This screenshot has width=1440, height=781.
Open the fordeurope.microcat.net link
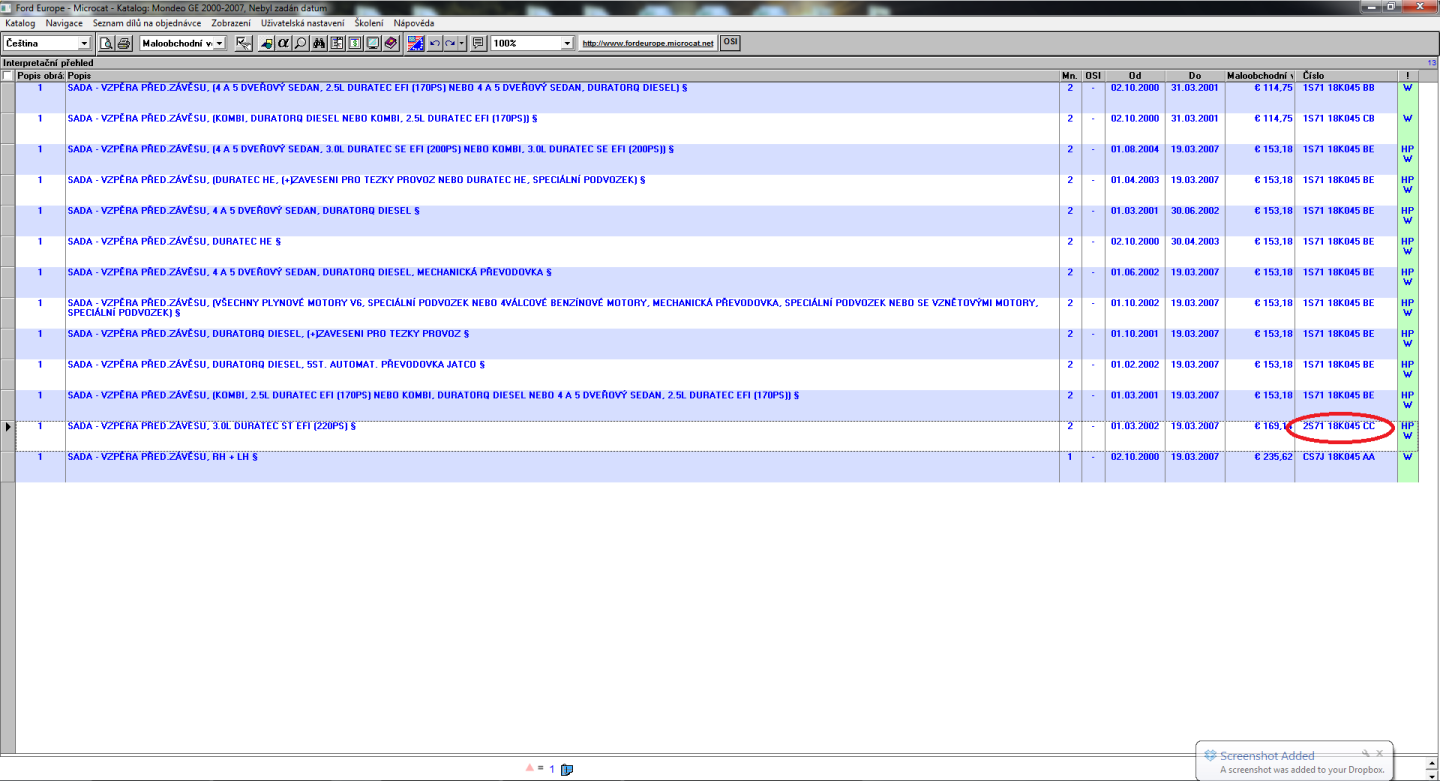(648, 43)
